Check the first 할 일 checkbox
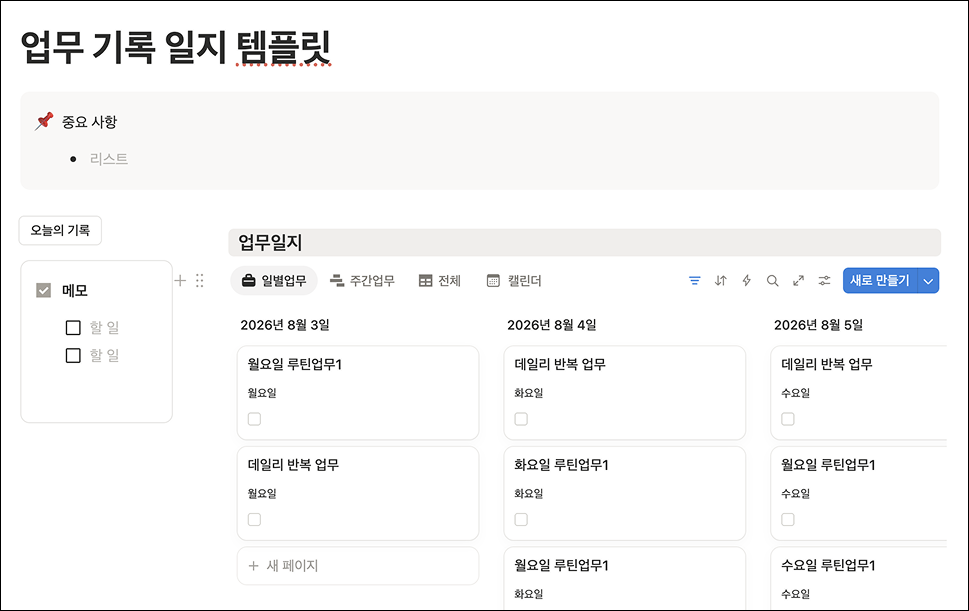Image resolution: width=969 pixels, height=611 pixels. click(73, 327)
